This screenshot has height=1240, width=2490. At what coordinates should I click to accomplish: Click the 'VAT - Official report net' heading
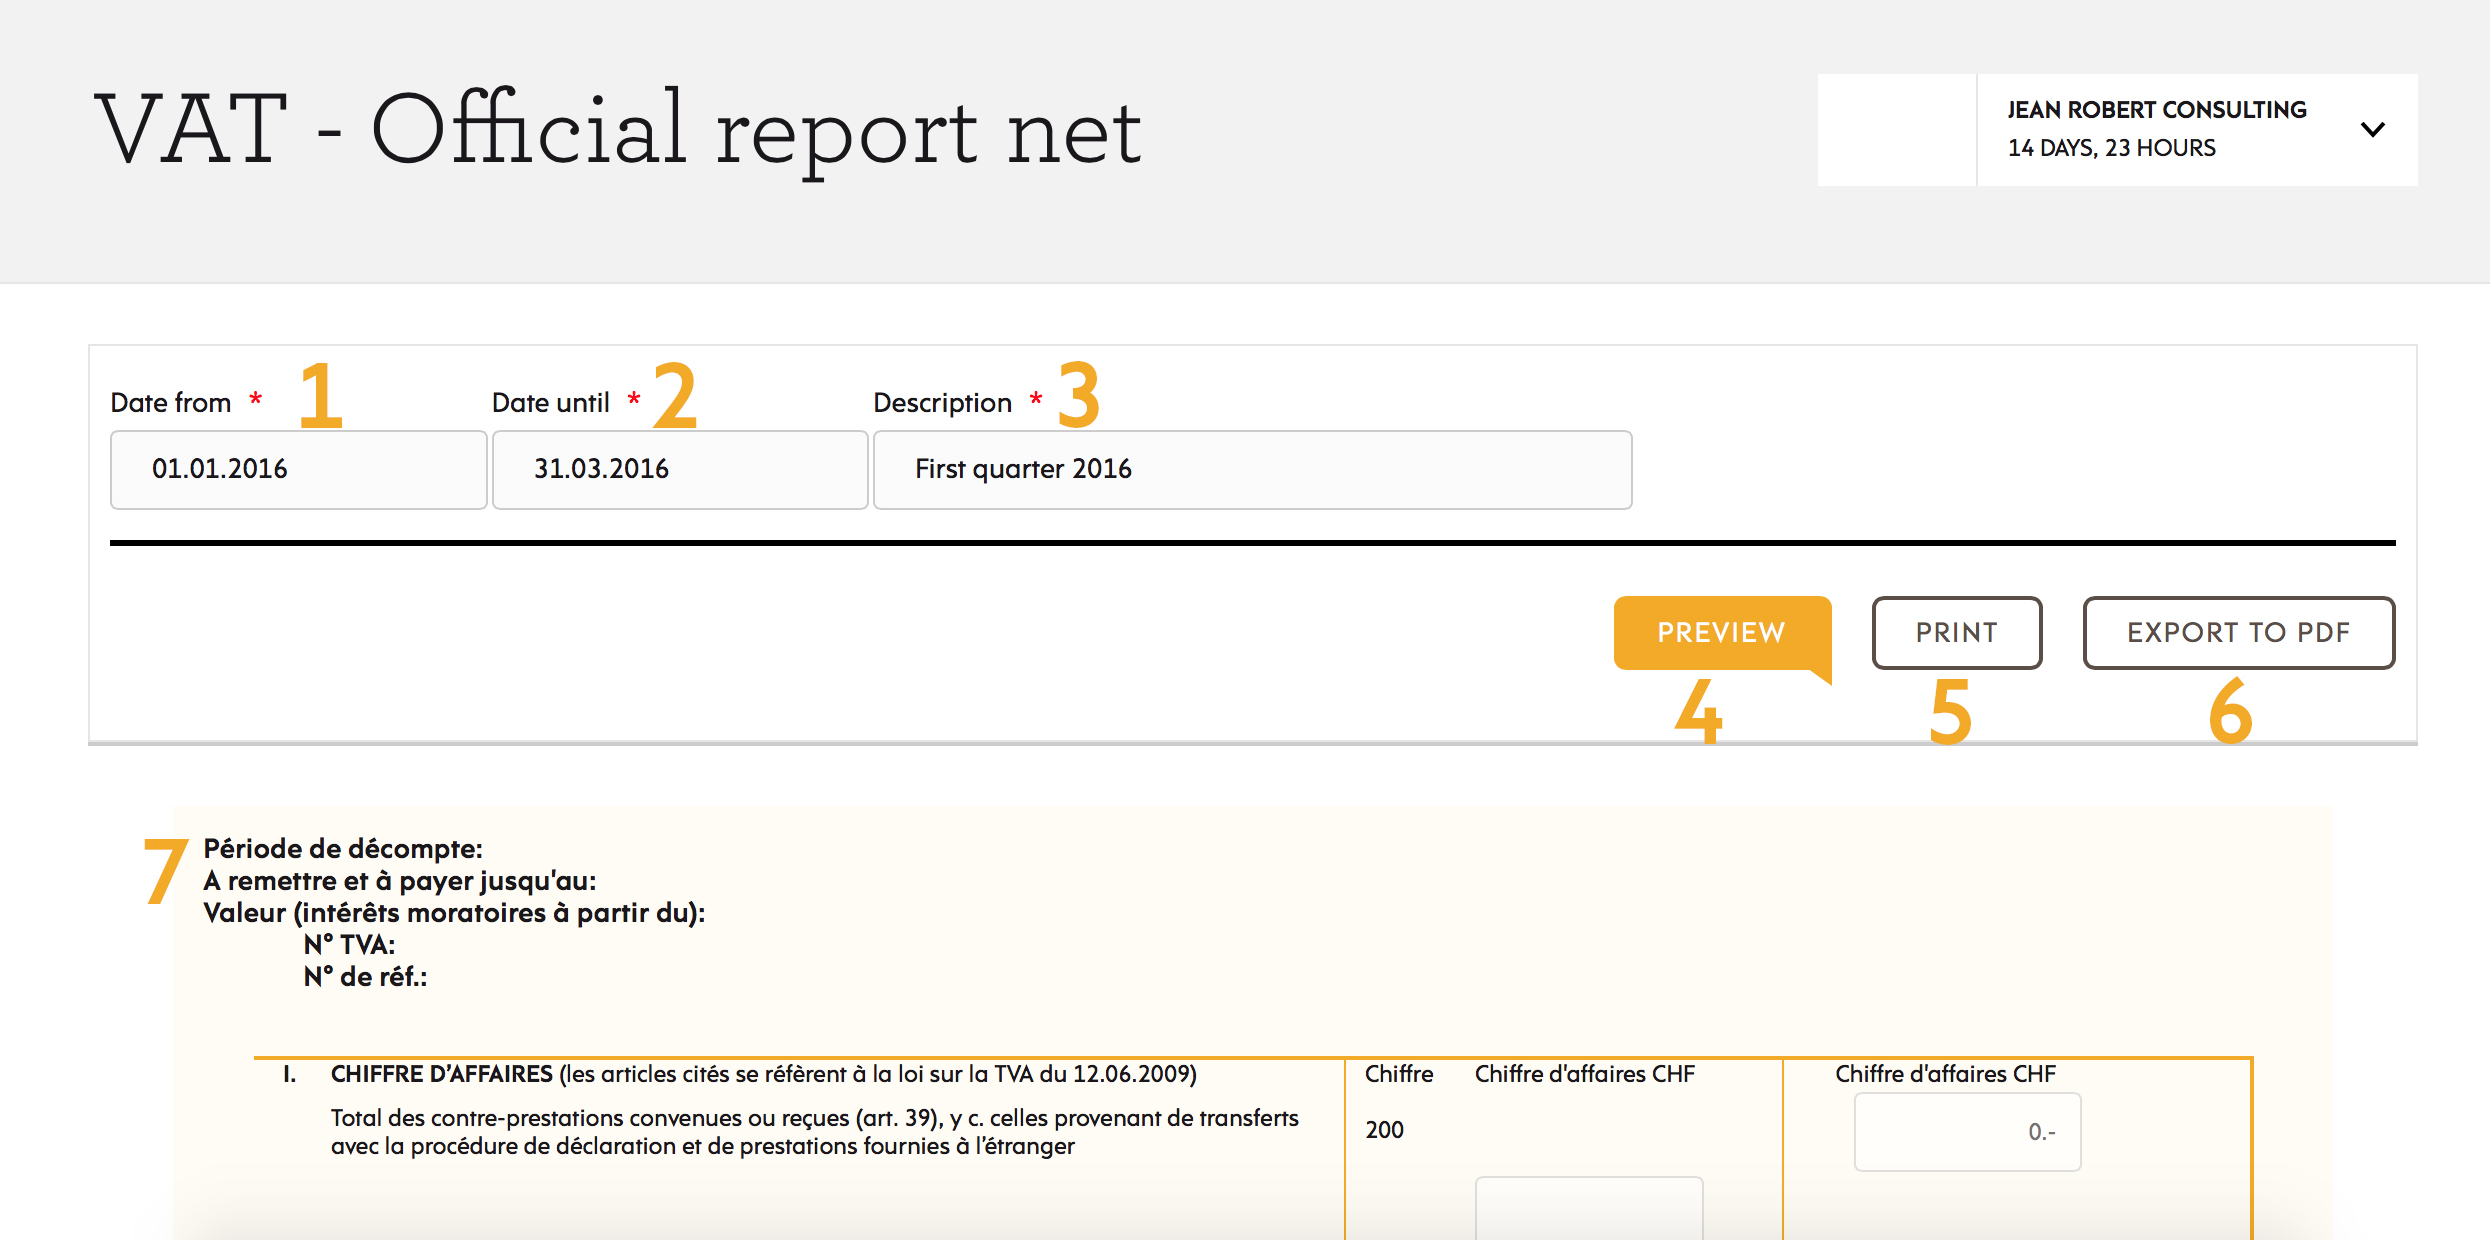coord(617,130)
